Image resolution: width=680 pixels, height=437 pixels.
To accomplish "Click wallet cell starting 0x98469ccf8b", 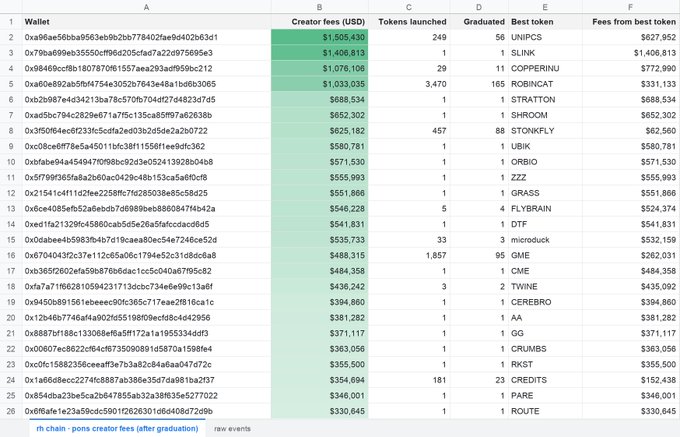I will coord(147,68).
